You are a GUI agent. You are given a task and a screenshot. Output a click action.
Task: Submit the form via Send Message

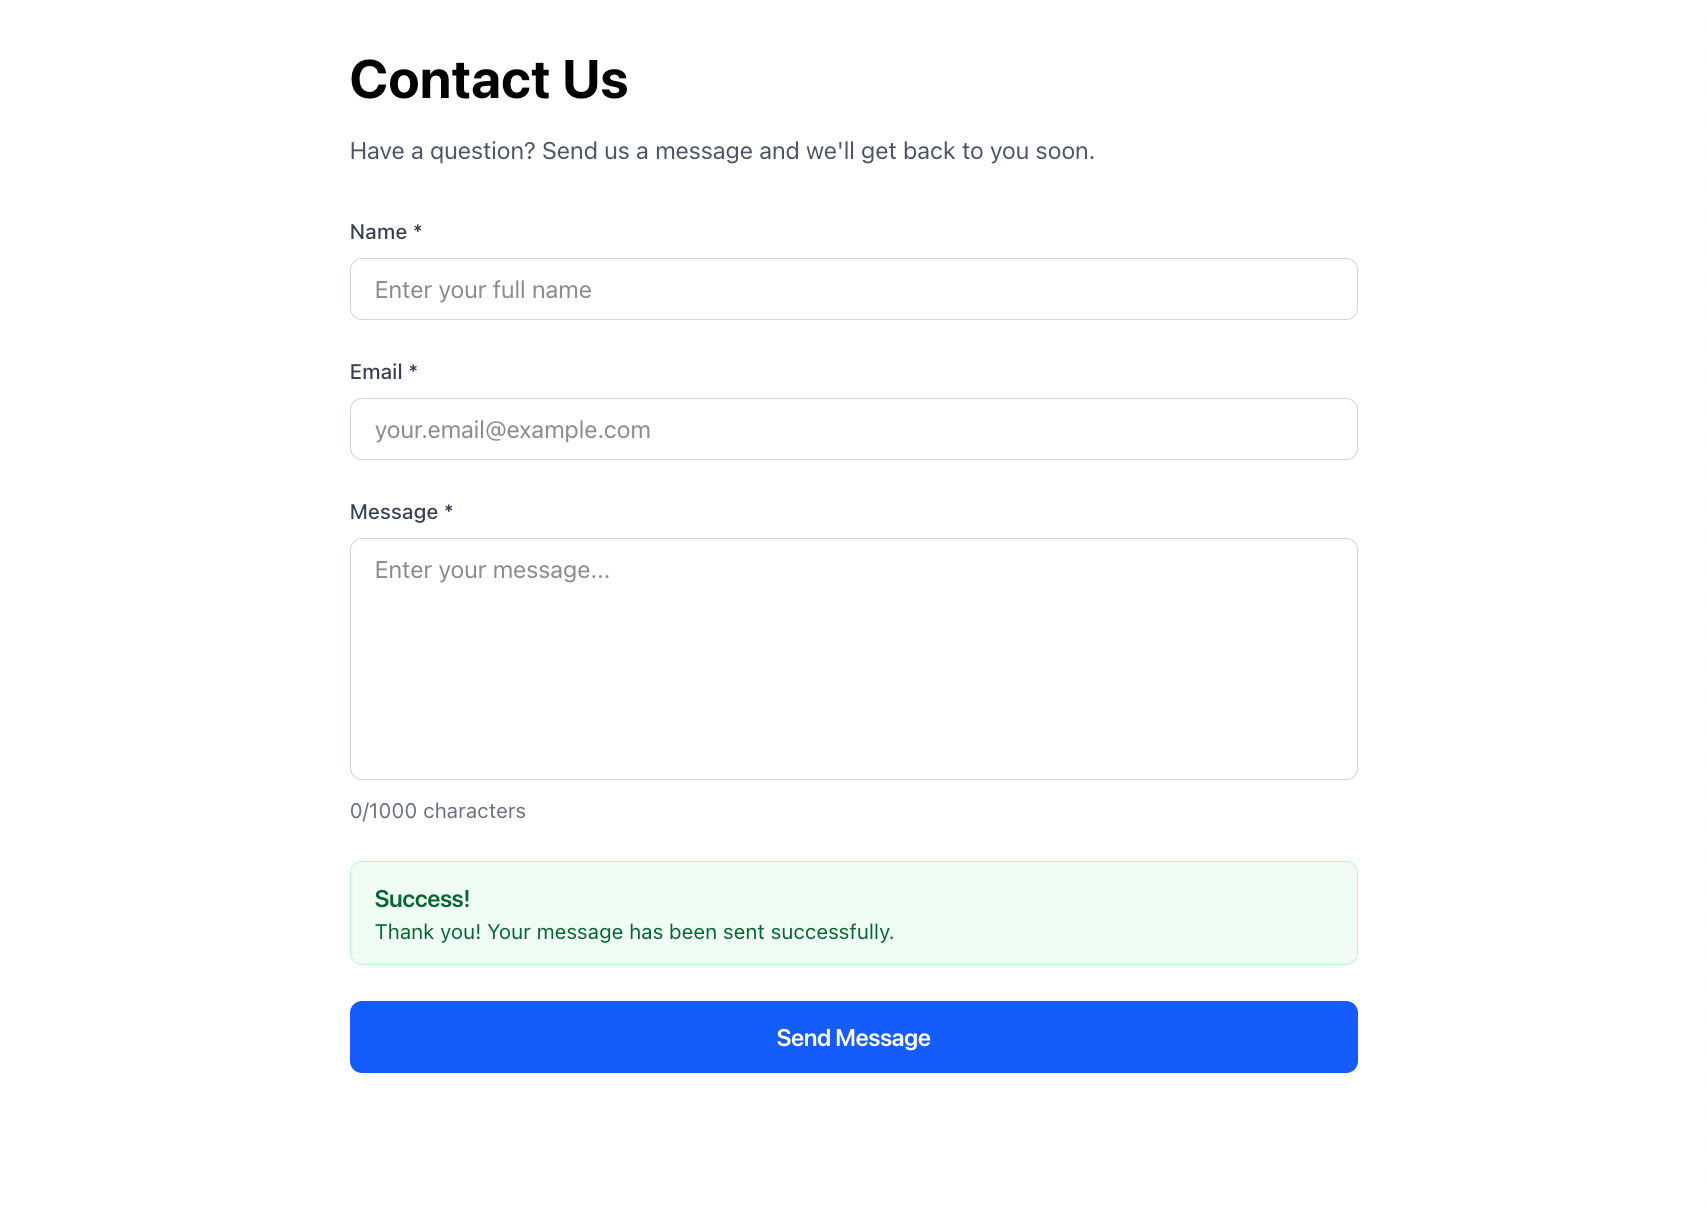[x=852, y=1037]
